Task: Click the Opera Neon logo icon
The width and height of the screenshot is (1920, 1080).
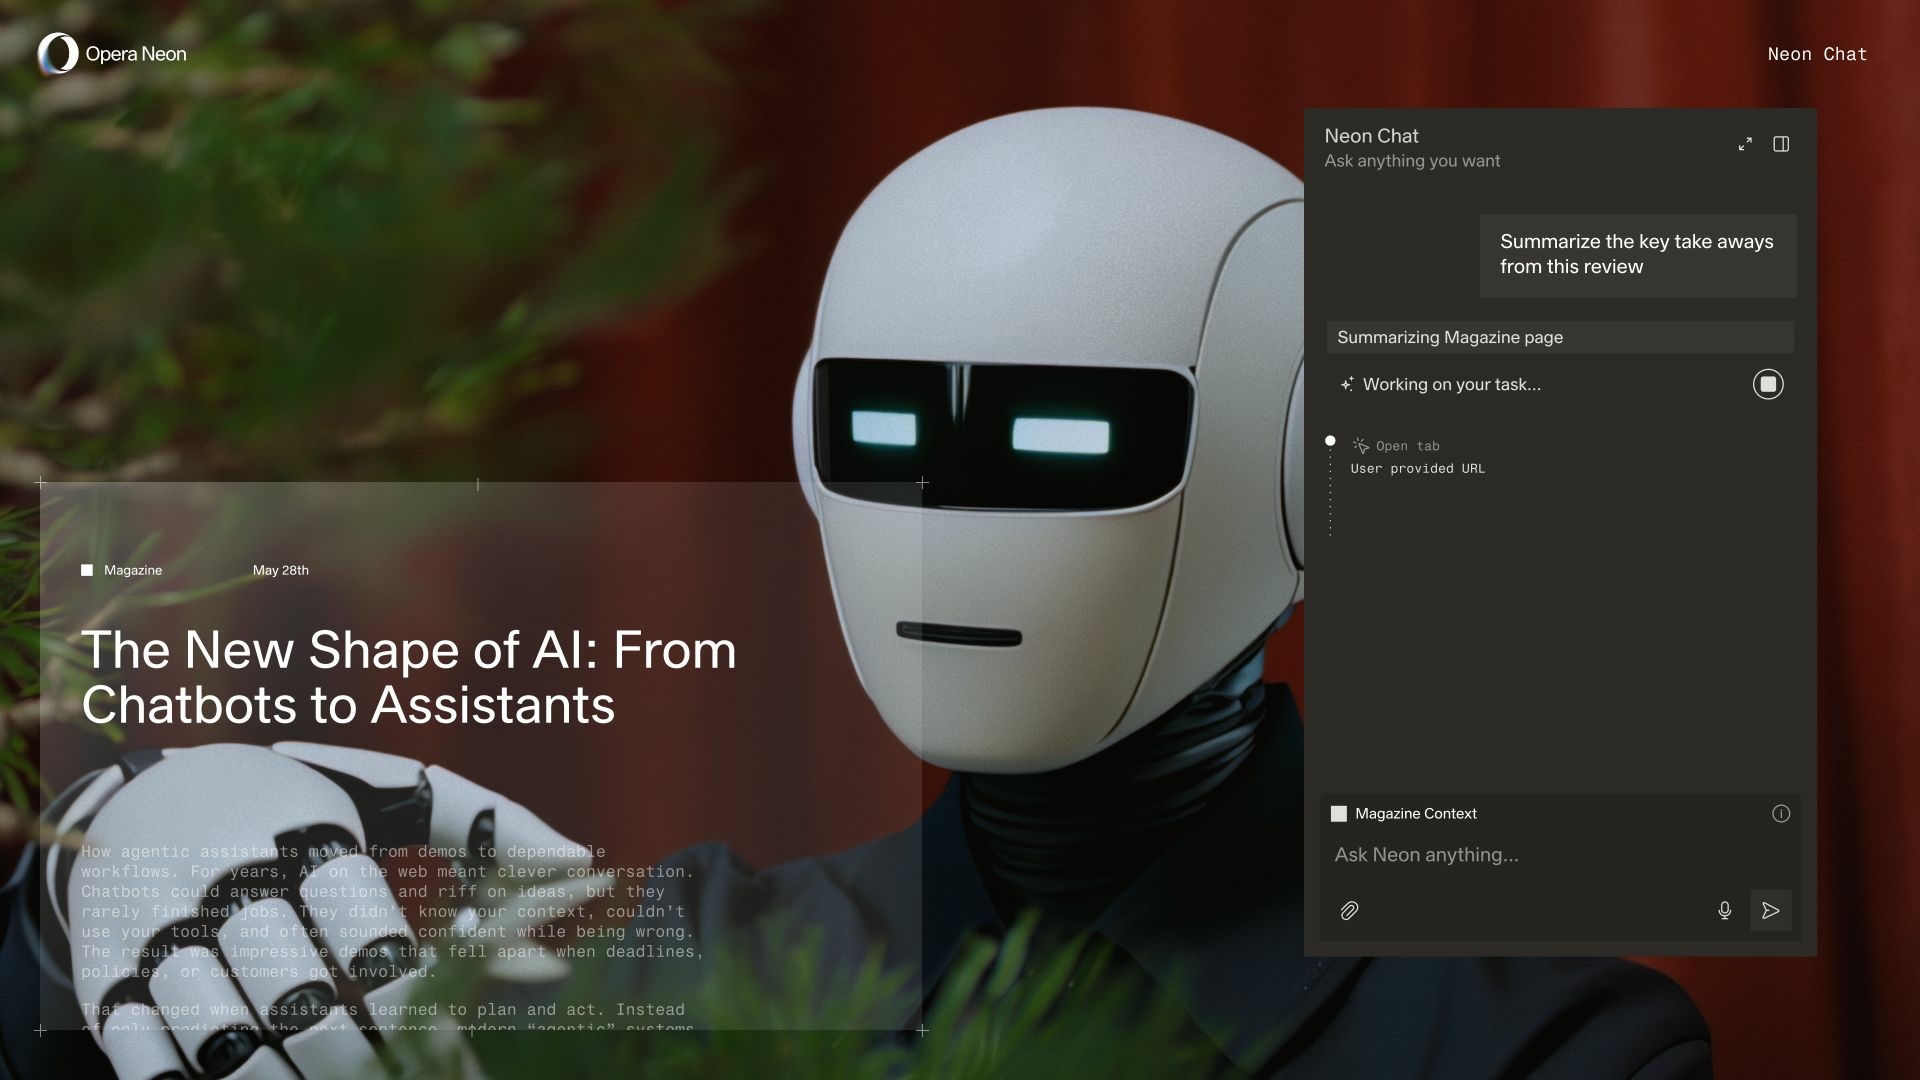Action: pos(58,54)
